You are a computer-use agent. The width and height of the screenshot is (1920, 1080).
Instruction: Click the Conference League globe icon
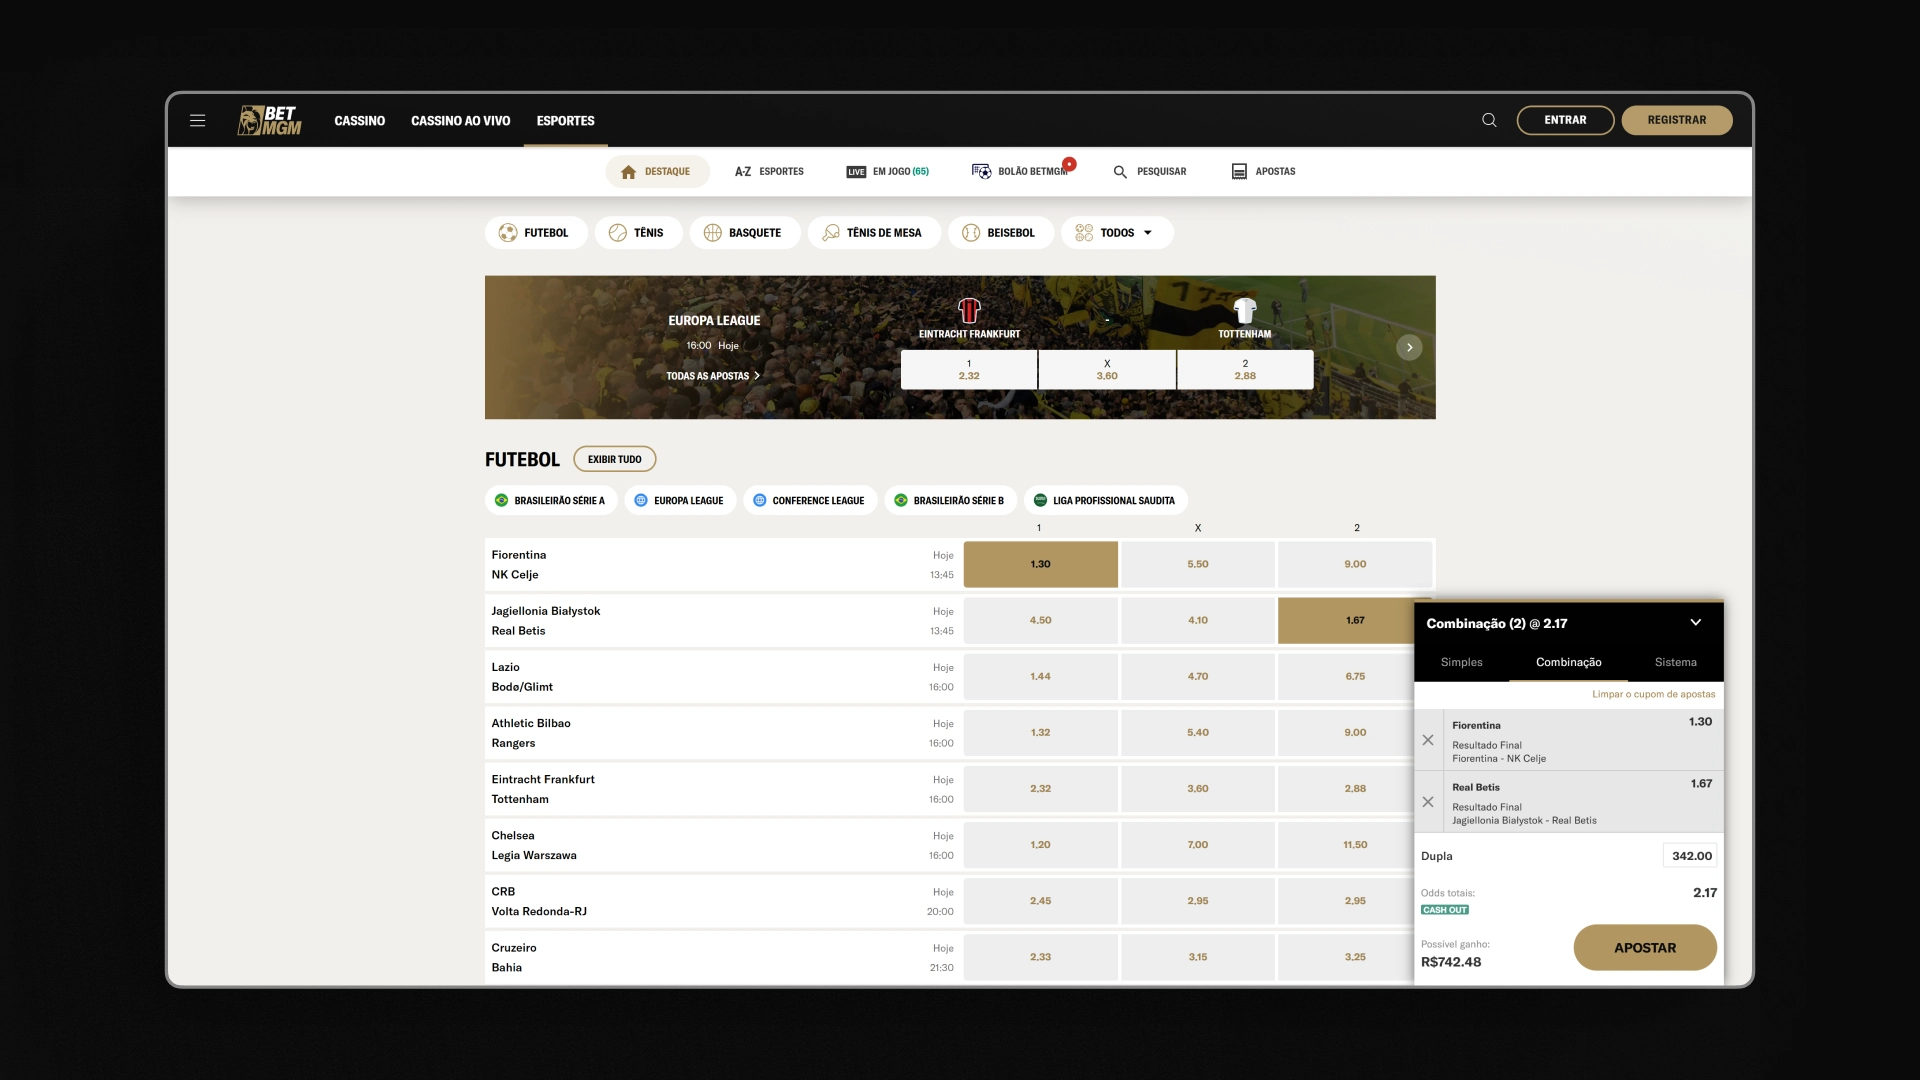pyautogui.click(x=760, y=500)
